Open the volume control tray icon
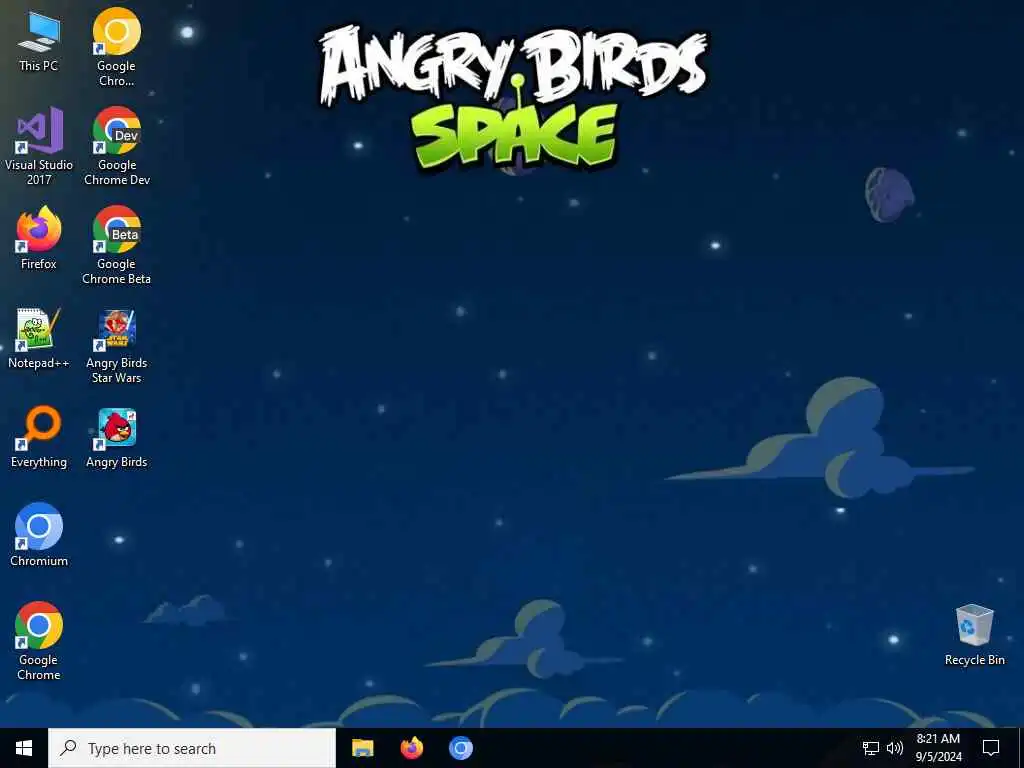The image size is (1024, 768). click(x=895, y=748)
